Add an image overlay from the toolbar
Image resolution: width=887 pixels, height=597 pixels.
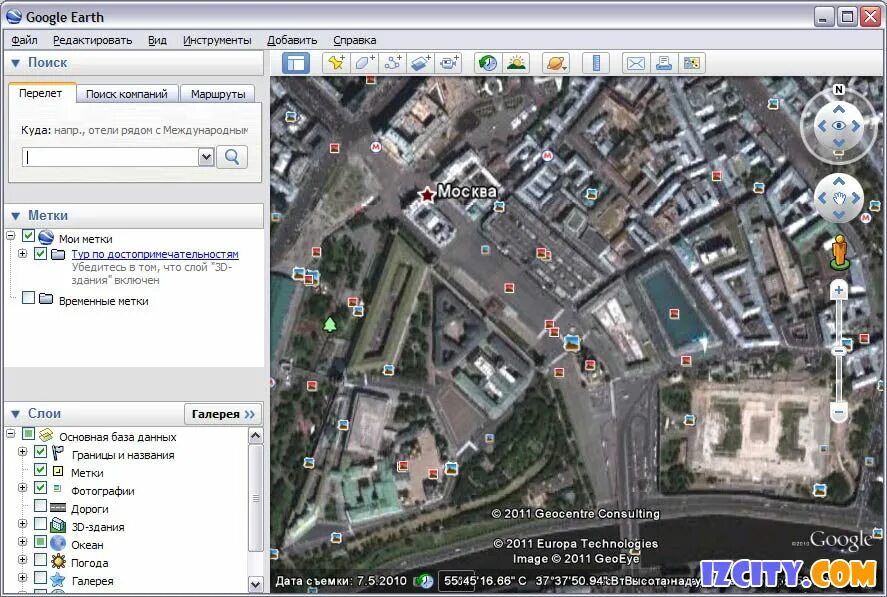[421, 63]
